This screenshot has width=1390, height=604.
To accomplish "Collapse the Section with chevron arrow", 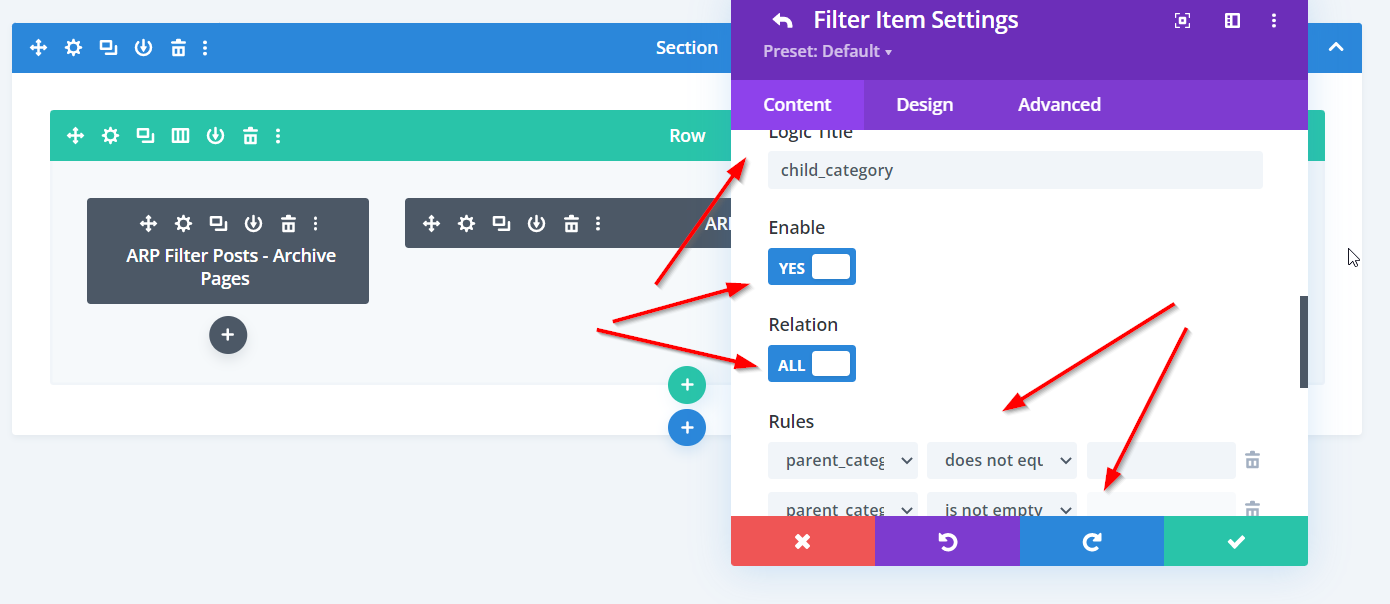I will (x=1336, y=47).
